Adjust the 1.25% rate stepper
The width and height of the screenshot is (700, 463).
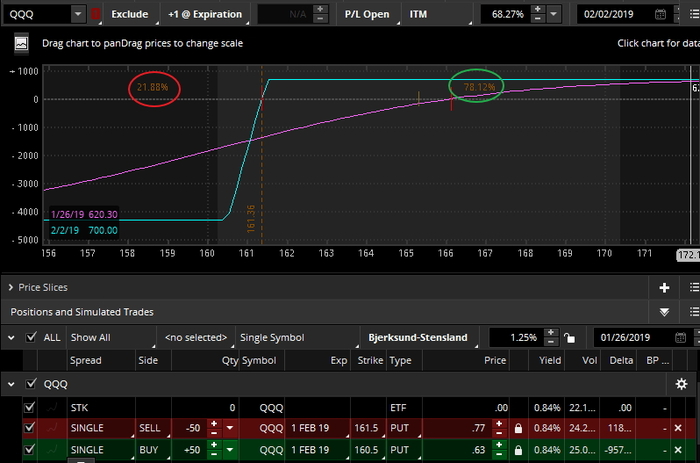[x=551, y=338]
